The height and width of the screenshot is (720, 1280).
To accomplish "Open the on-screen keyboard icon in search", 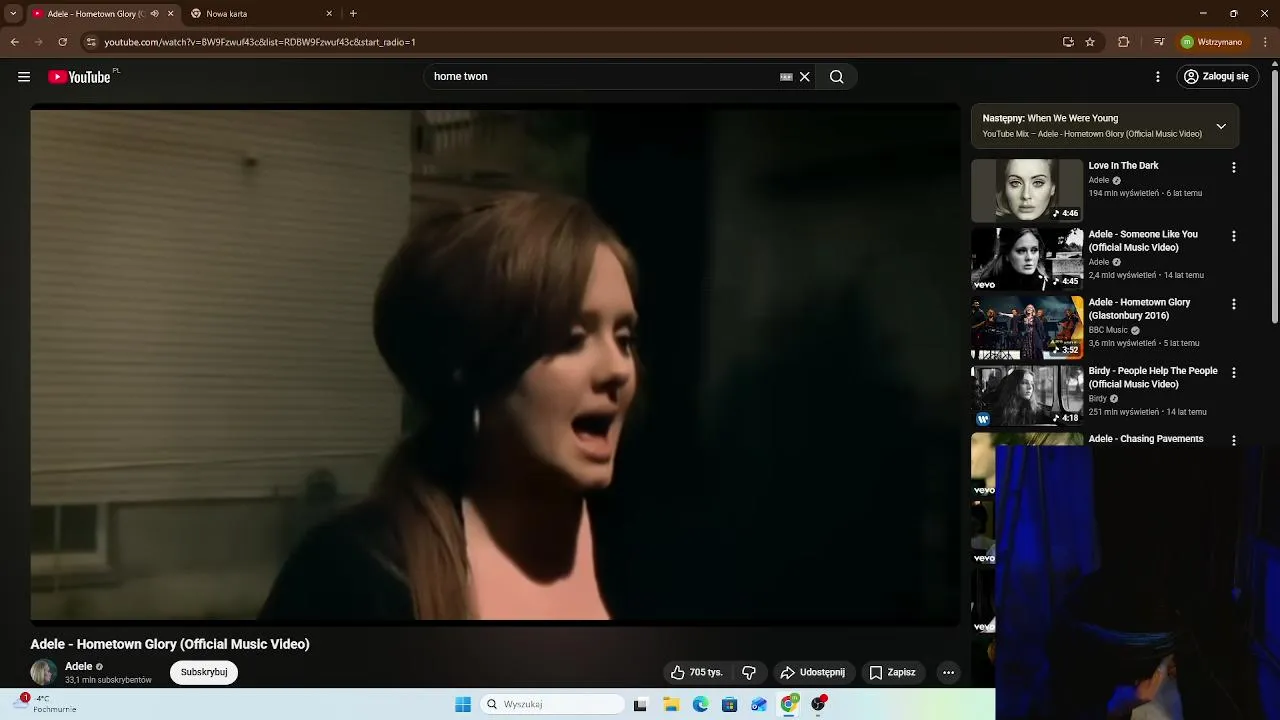I will coord(786,77).
